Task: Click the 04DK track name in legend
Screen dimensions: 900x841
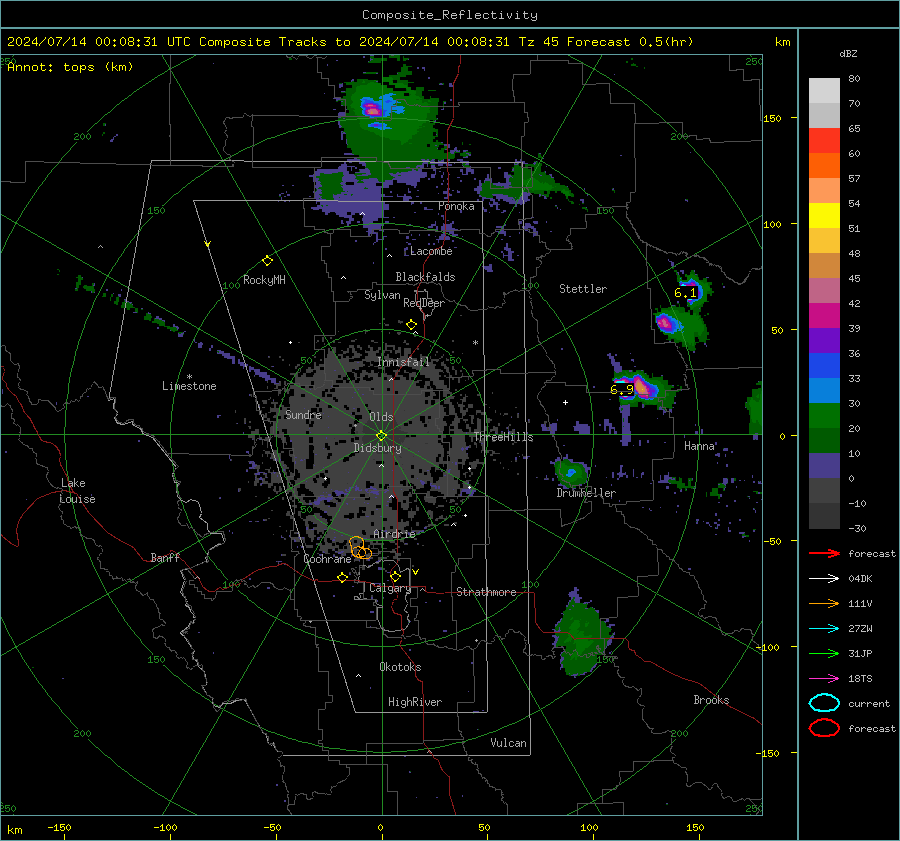Action: point(860,579)
